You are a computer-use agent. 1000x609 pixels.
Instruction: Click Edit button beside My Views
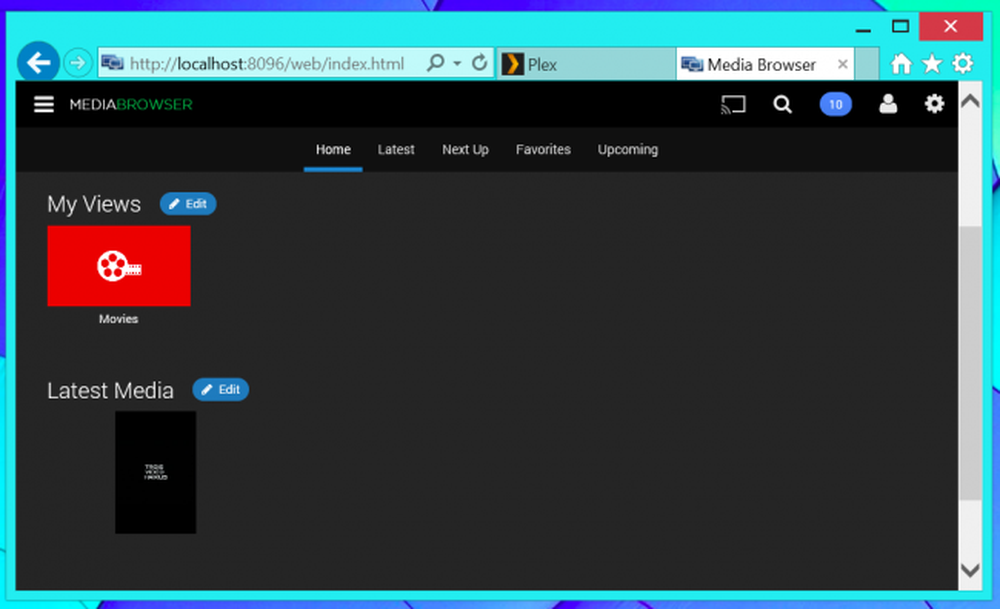pos(188,204)
